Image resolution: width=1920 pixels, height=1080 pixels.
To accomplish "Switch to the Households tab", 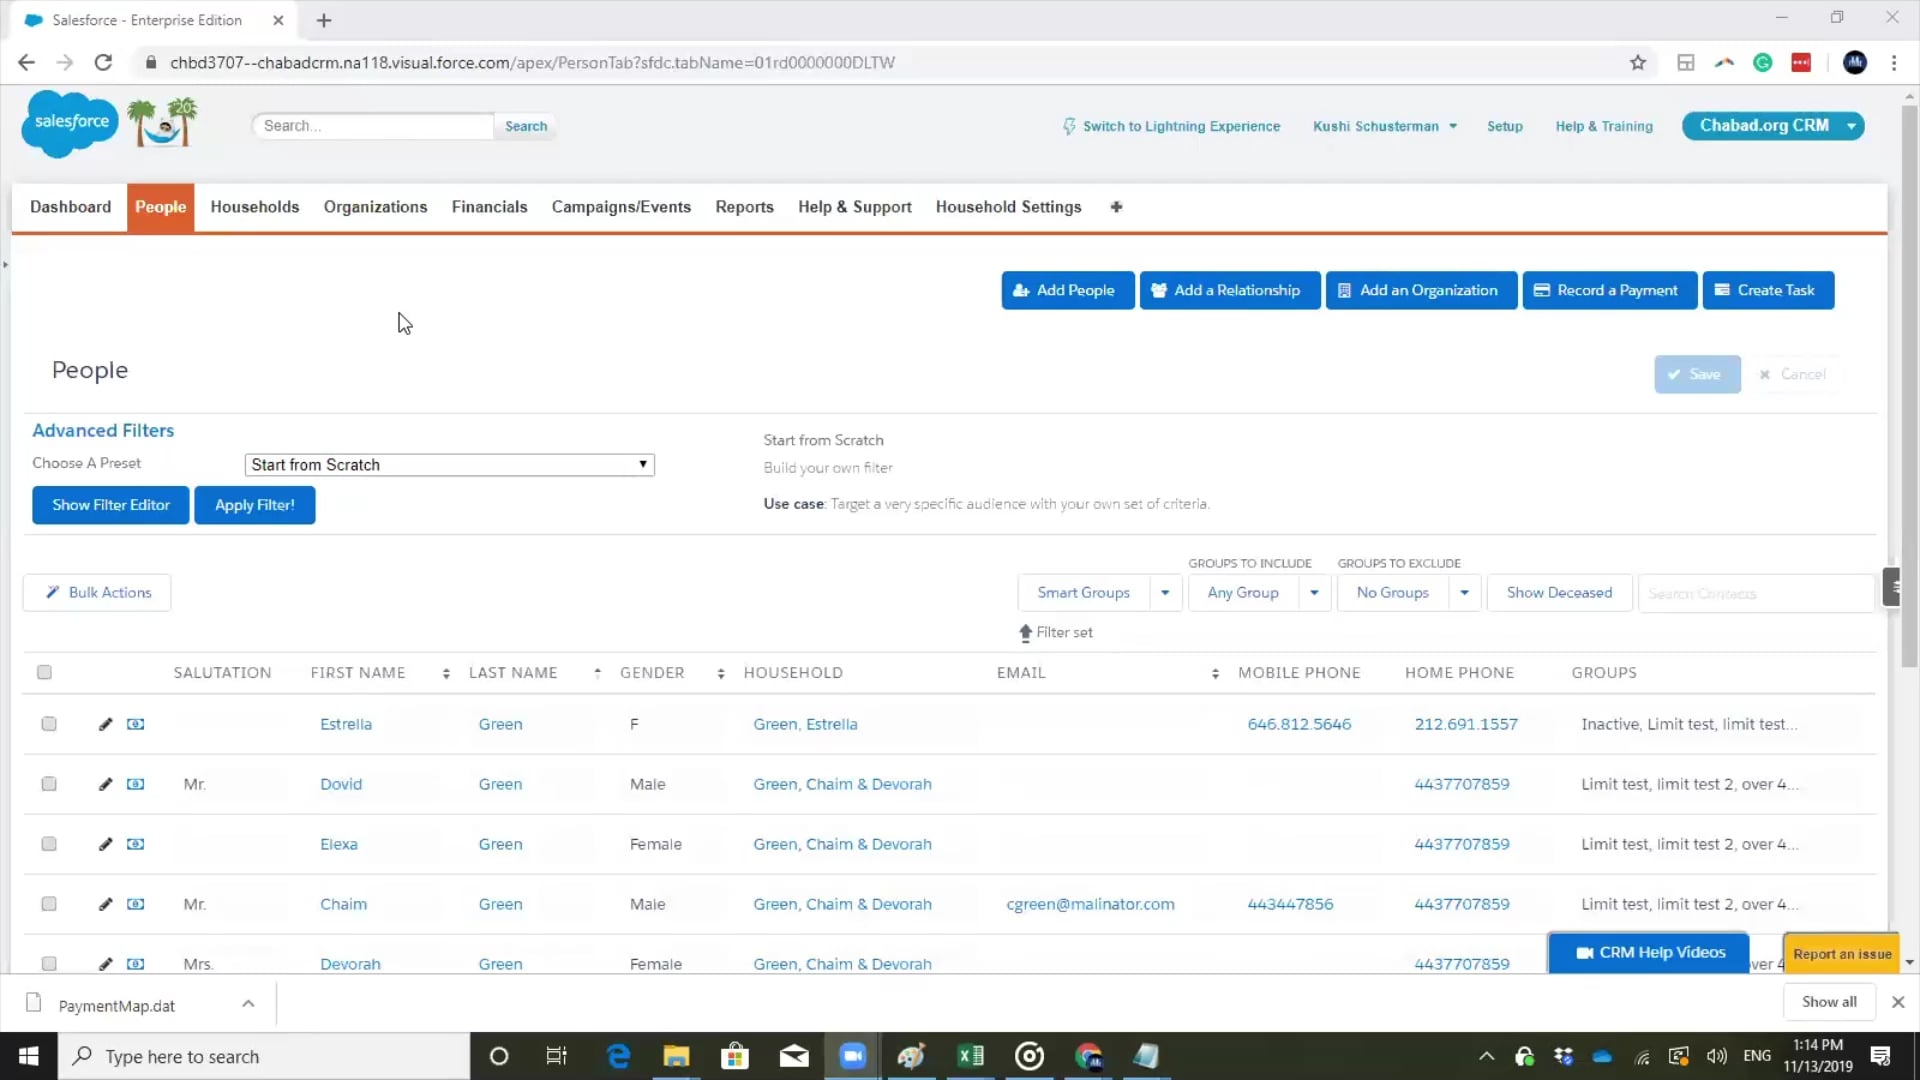I will (254, 207).
